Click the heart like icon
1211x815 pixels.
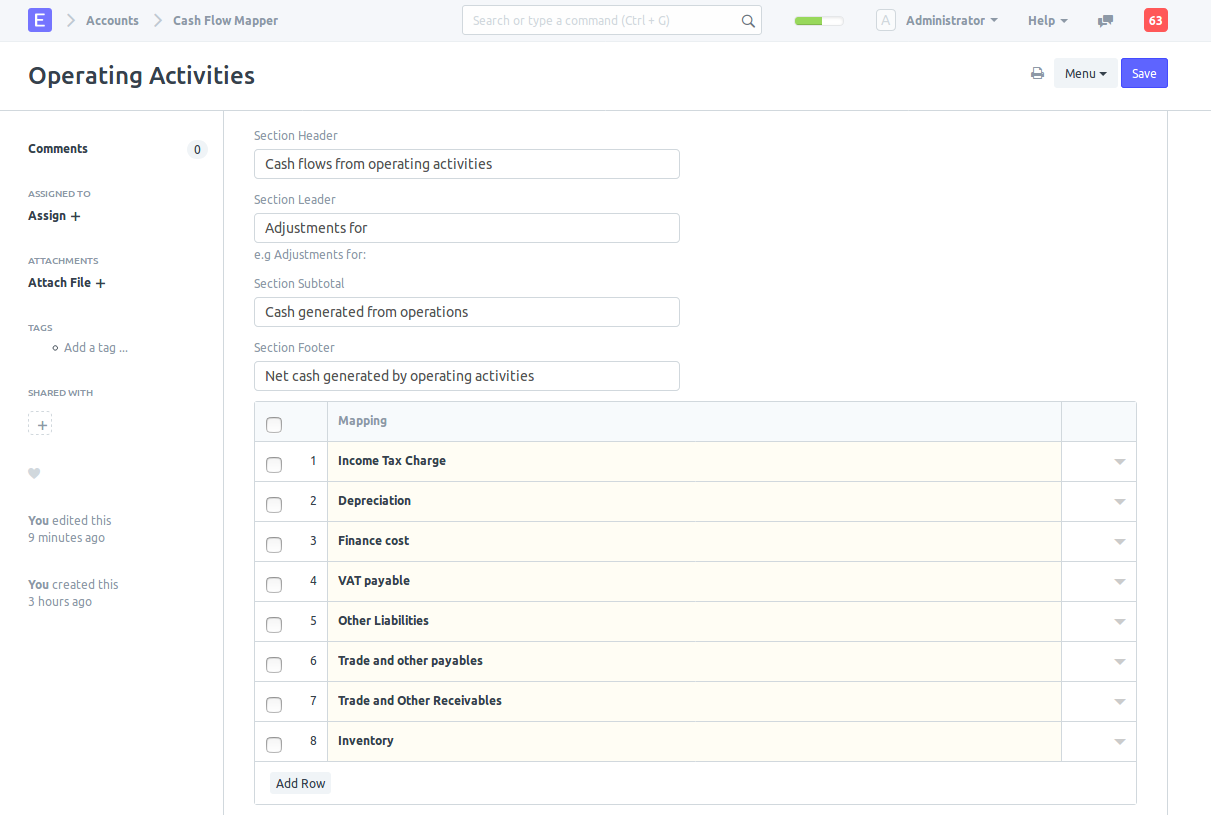click(x=34, y=474)
